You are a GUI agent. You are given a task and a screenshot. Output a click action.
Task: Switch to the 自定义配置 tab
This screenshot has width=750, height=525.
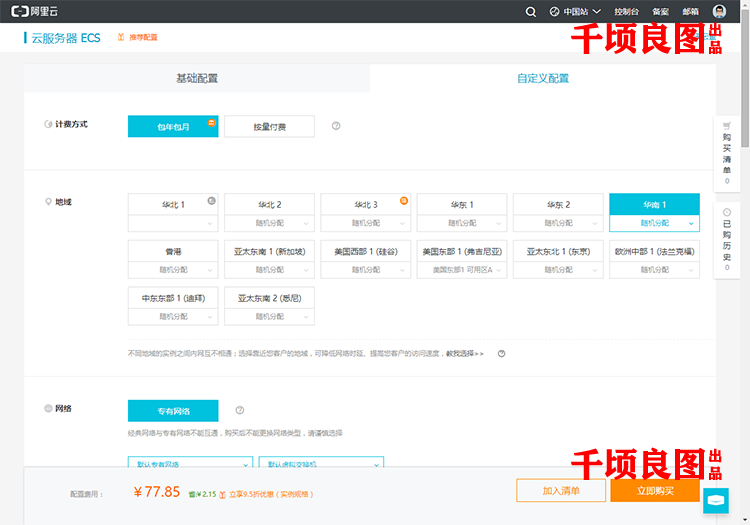[x=543, y=78]
